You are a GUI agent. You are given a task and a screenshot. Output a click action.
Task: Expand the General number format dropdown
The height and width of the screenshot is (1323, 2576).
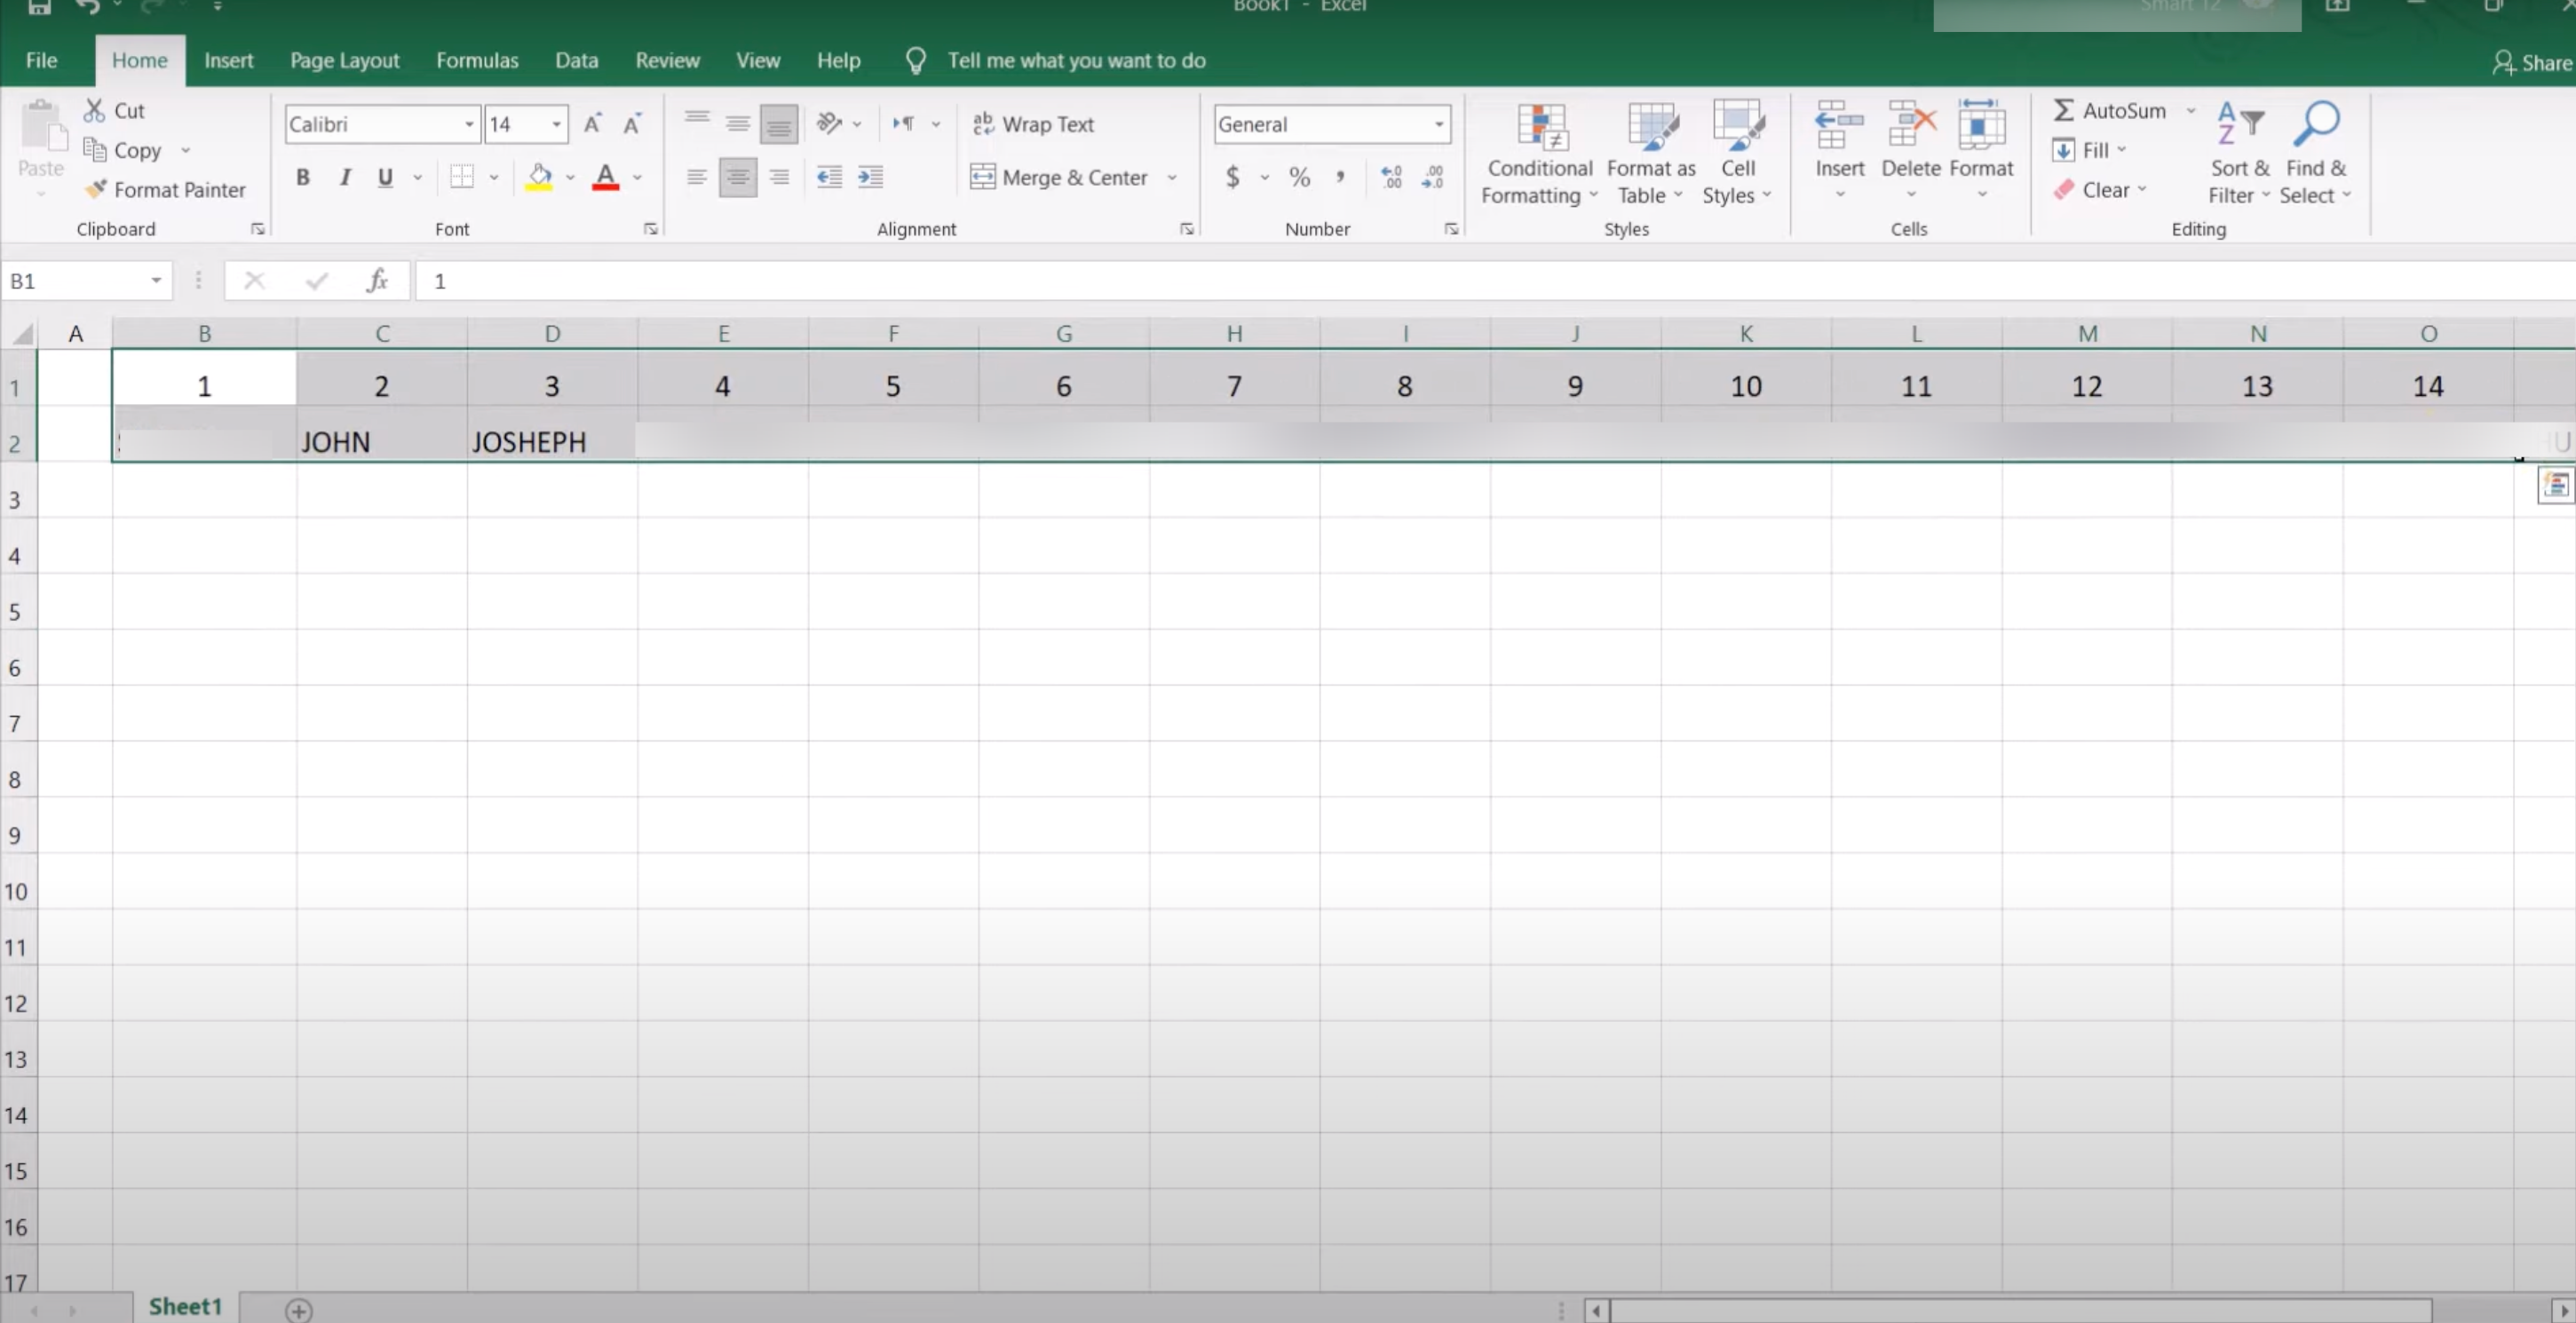tap(1438, 124)
